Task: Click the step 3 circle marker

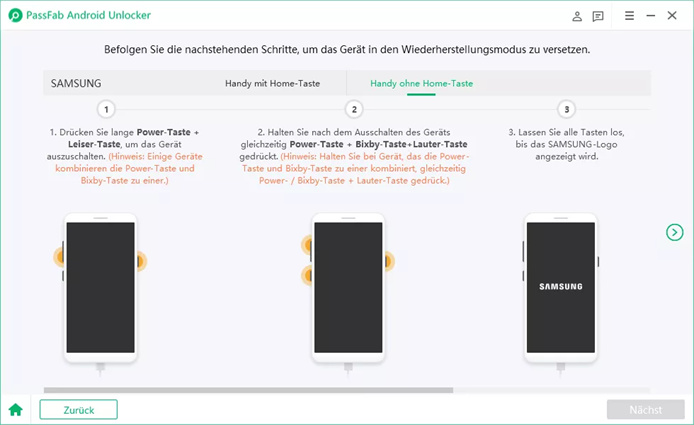Action: click(x=567, y=109)
